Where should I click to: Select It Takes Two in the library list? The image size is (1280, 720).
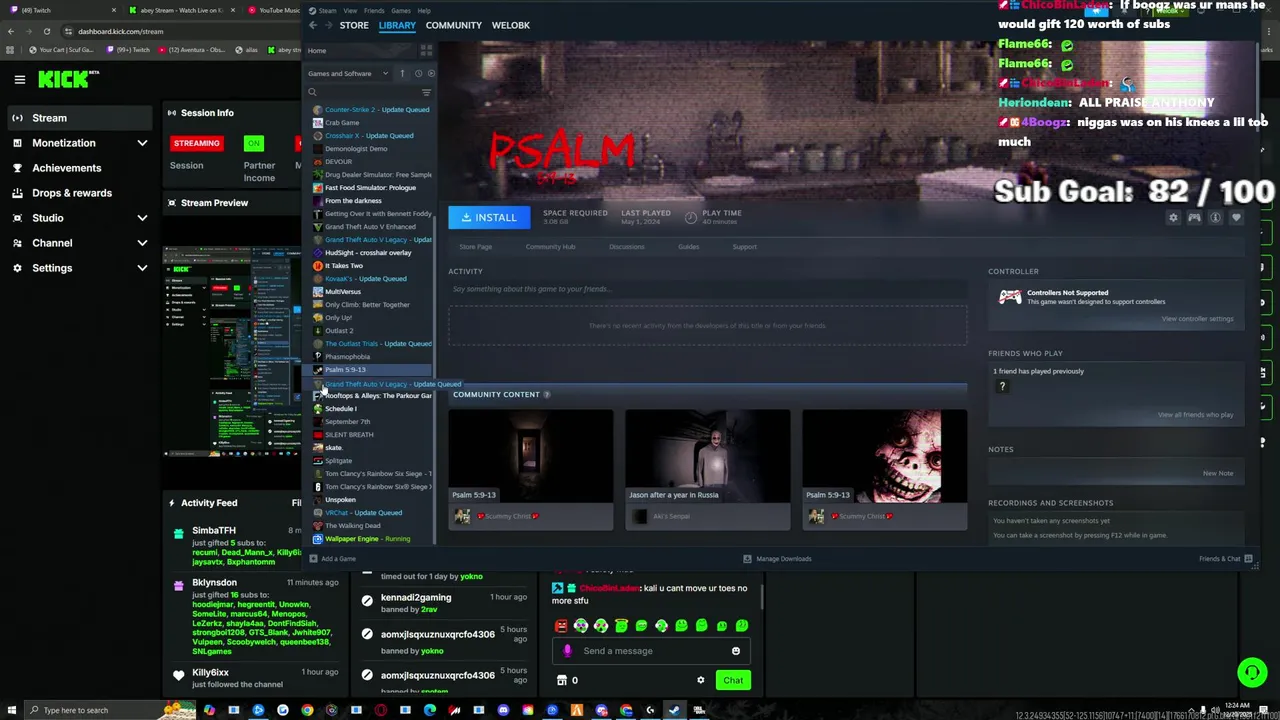pyautogui.click(x=343, y=266)
